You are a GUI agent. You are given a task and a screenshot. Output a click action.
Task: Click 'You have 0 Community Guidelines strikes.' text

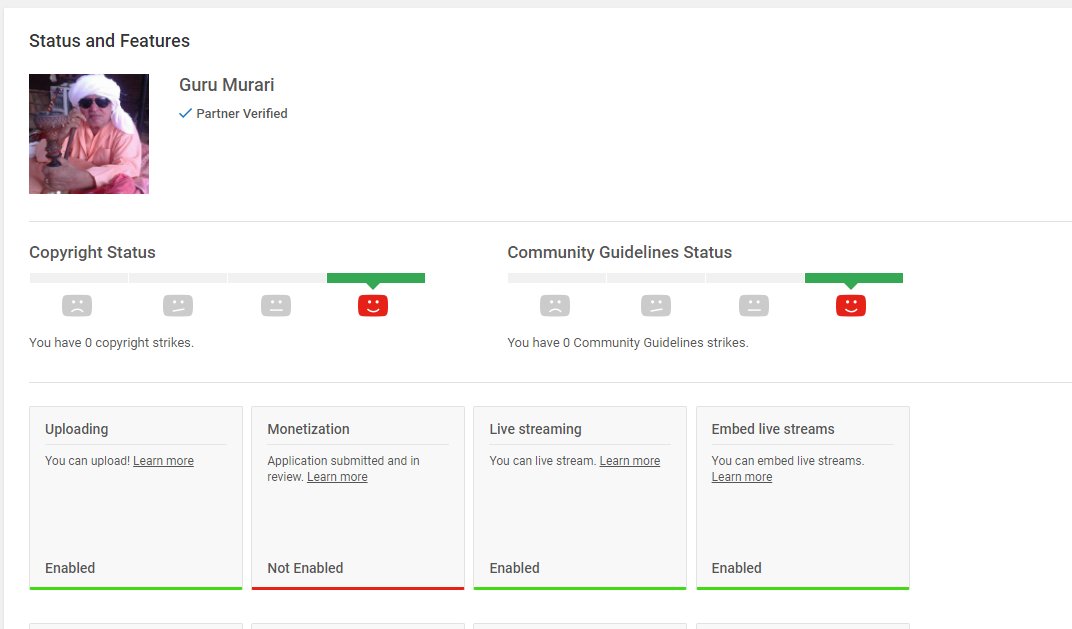pyautogui.click(x=628, y=343)
